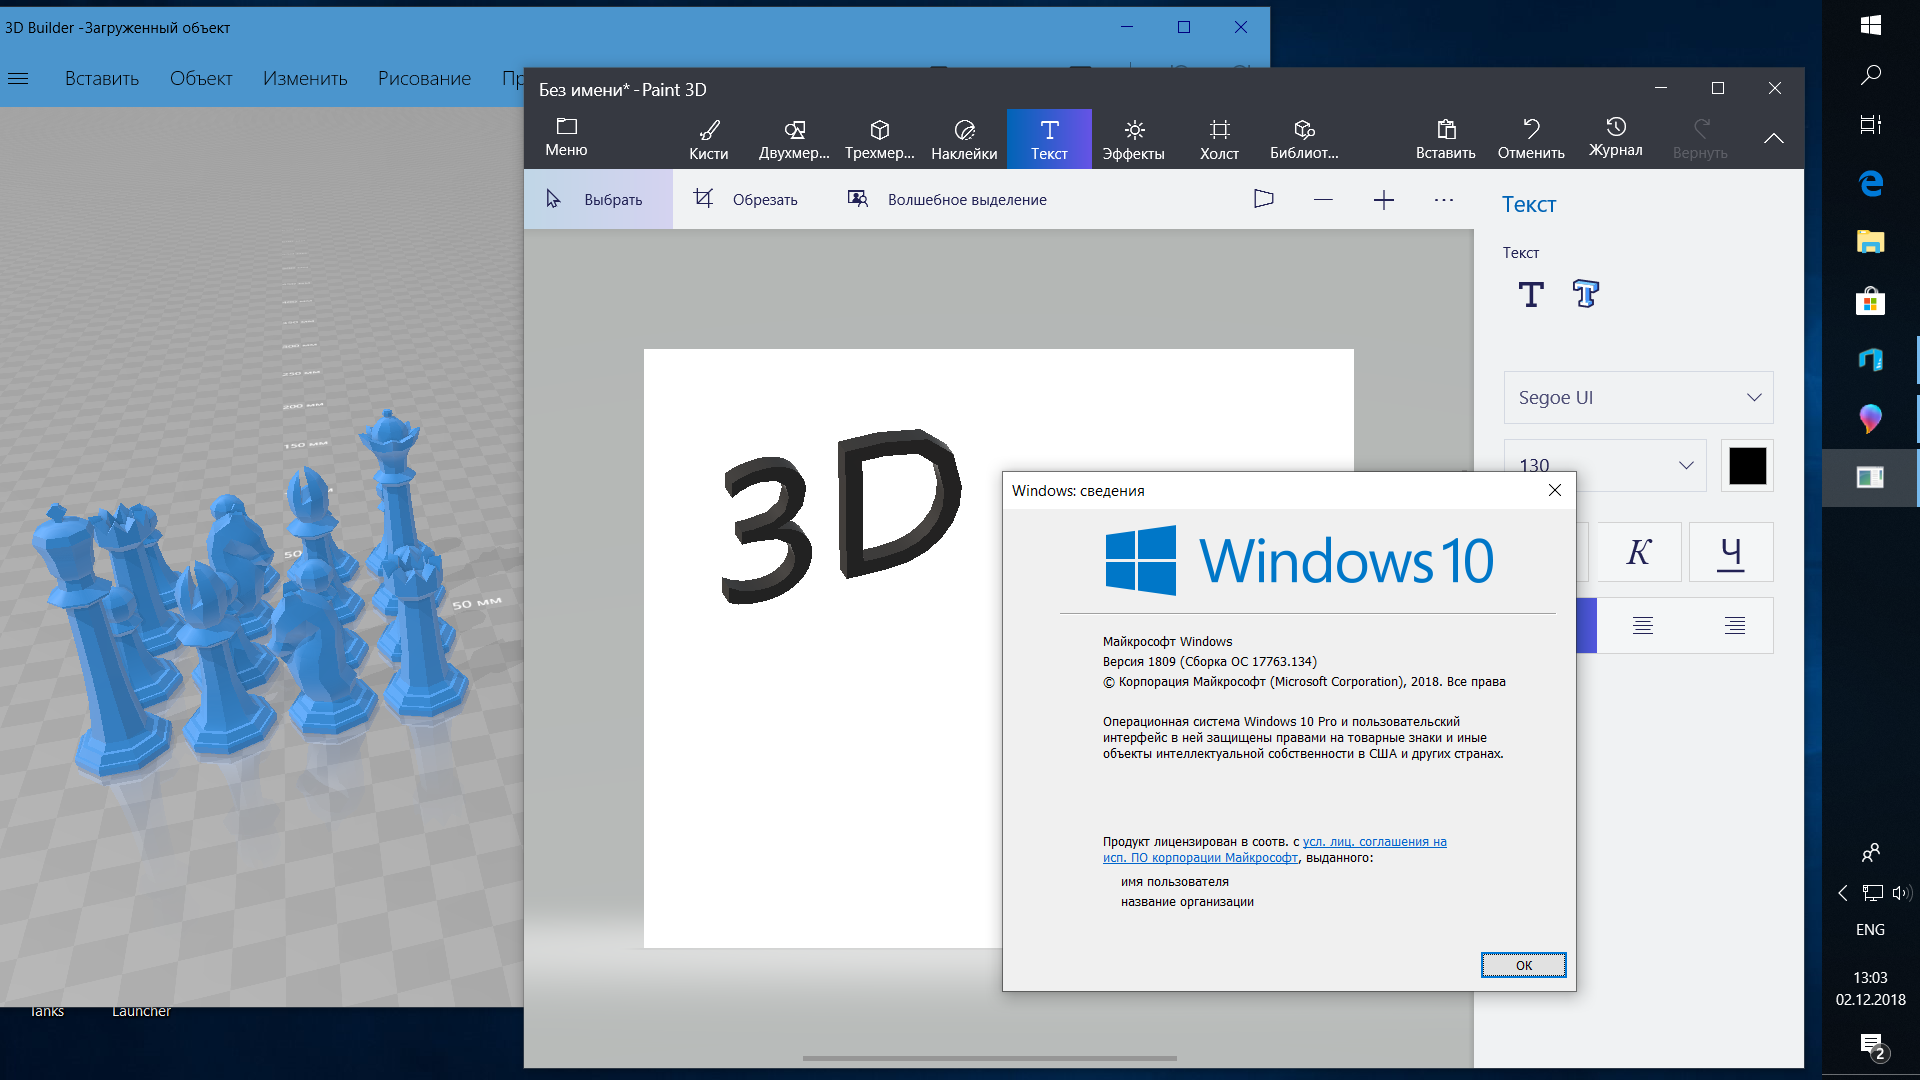
Task: Open the Журнал (History) panel
Action: [1616, 139]
